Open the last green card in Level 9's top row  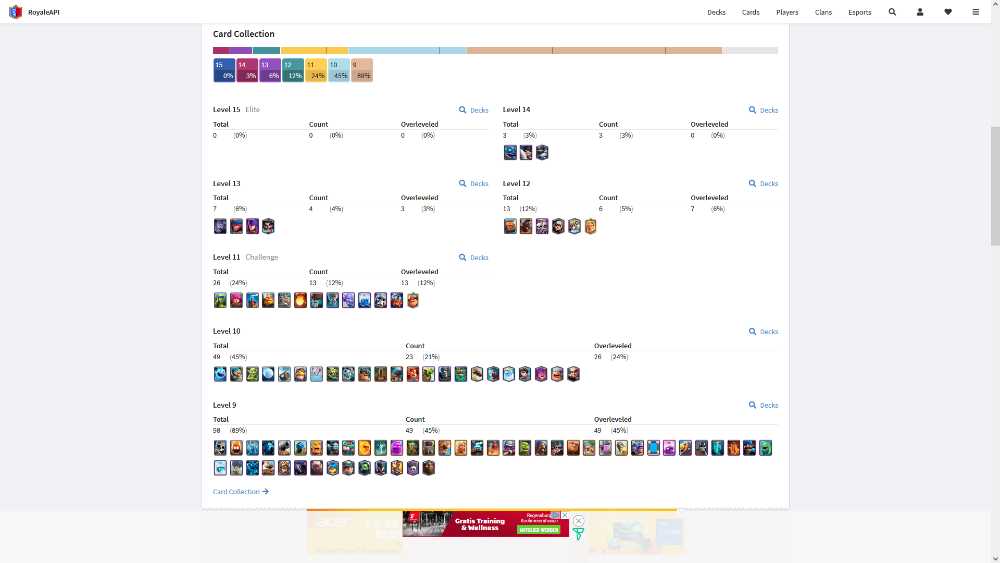click(765, 448)
